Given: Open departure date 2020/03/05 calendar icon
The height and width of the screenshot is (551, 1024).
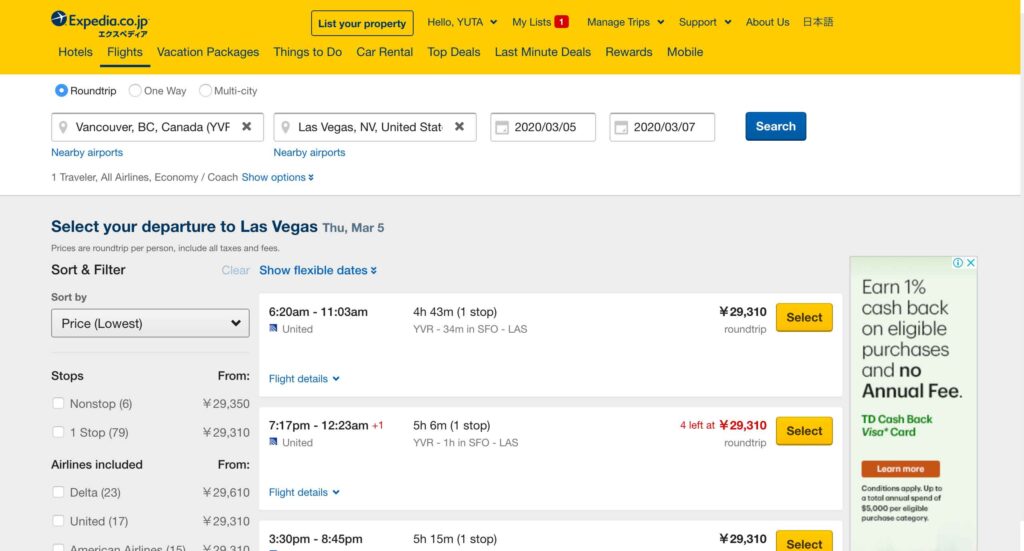Looking at the screenshot, I should [x=502, y=128].
